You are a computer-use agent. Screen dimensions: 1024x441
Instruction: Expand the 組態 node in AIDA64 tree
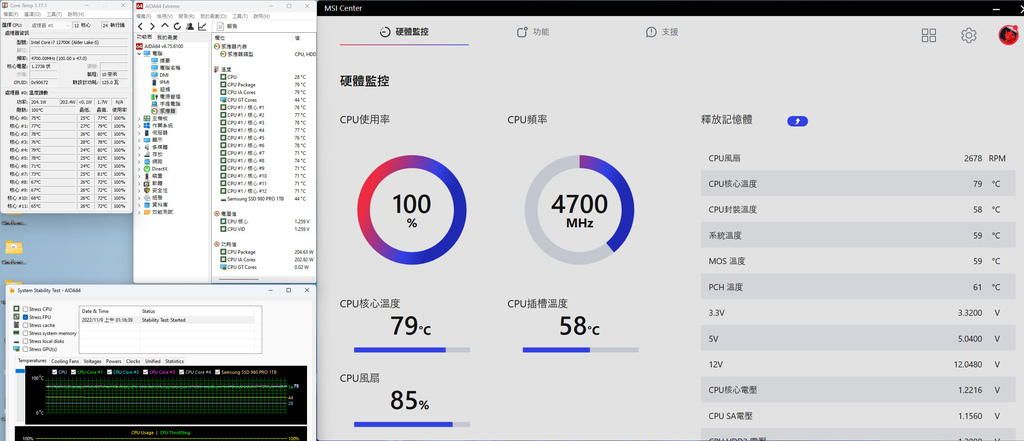pyautogui.click(x=139, y=197)
